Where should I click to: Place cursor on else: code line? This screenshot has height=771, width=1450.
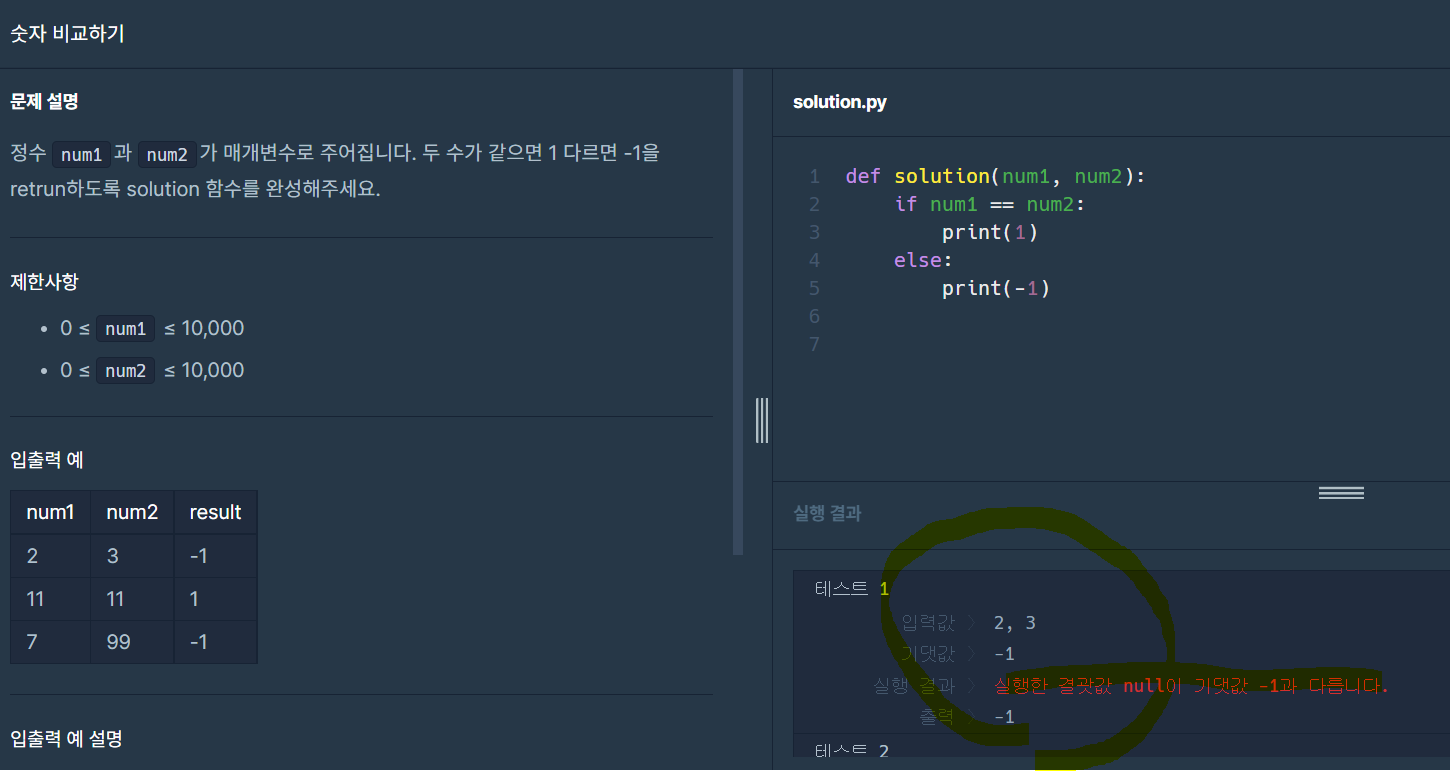coord(924,260)
